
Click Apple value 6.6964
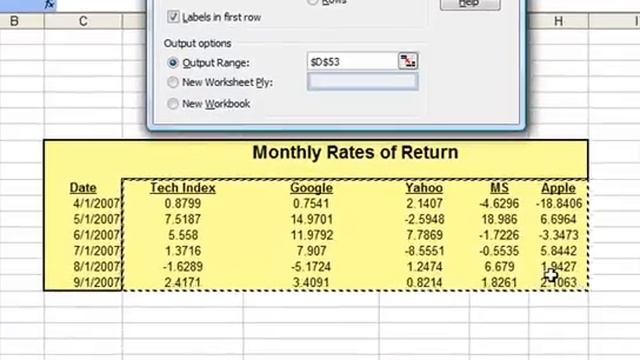click(x=558, y=219)
